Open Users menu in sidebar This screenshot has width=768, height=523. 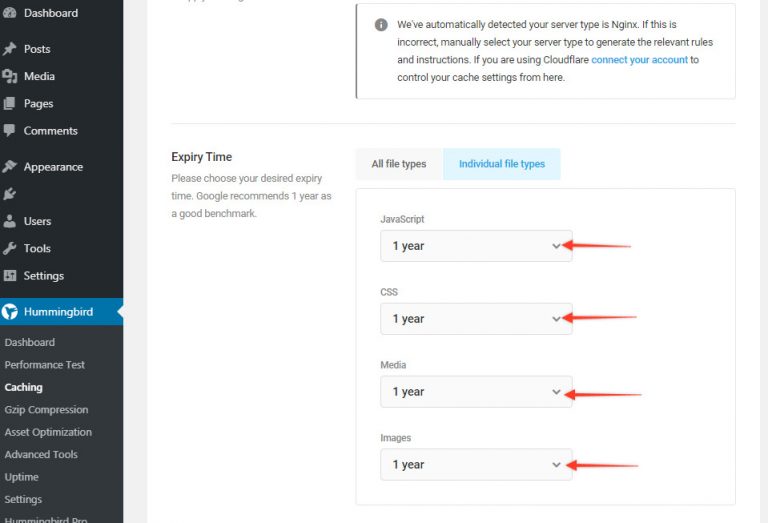(37, 221)
